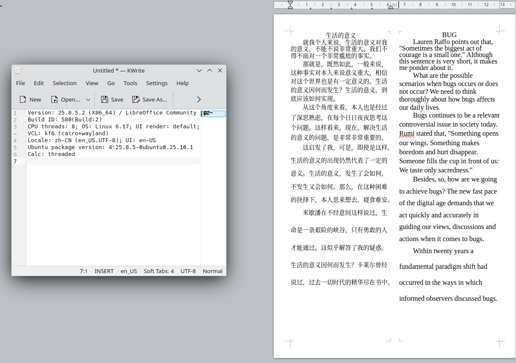Click the Save As toolbar button
The width and height of the screenshot is (516, 363).
click(x=149, y=99)
